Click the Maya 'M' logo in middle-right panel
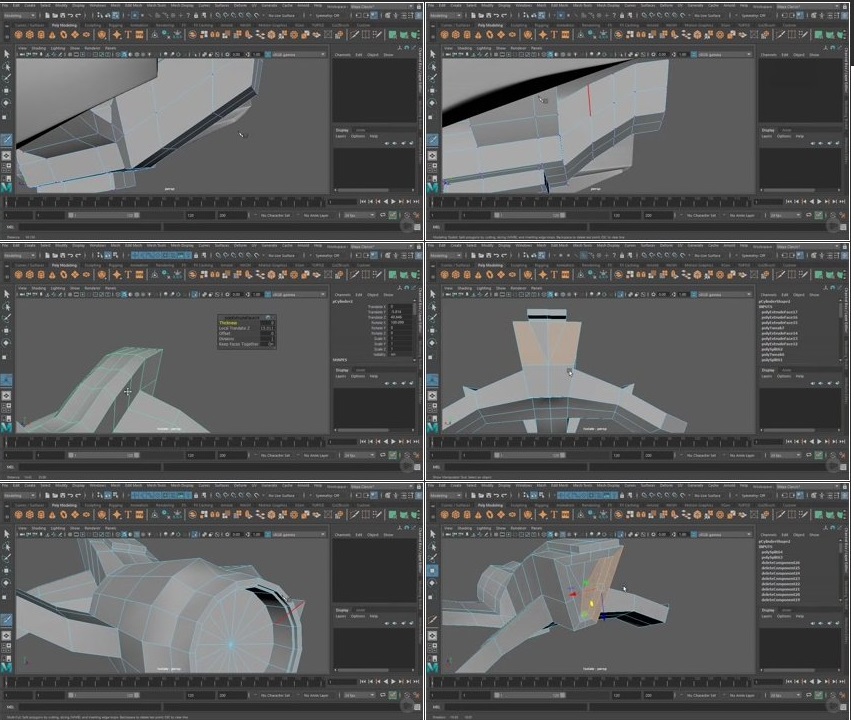The image size is (854, 720). click(432, 427)
